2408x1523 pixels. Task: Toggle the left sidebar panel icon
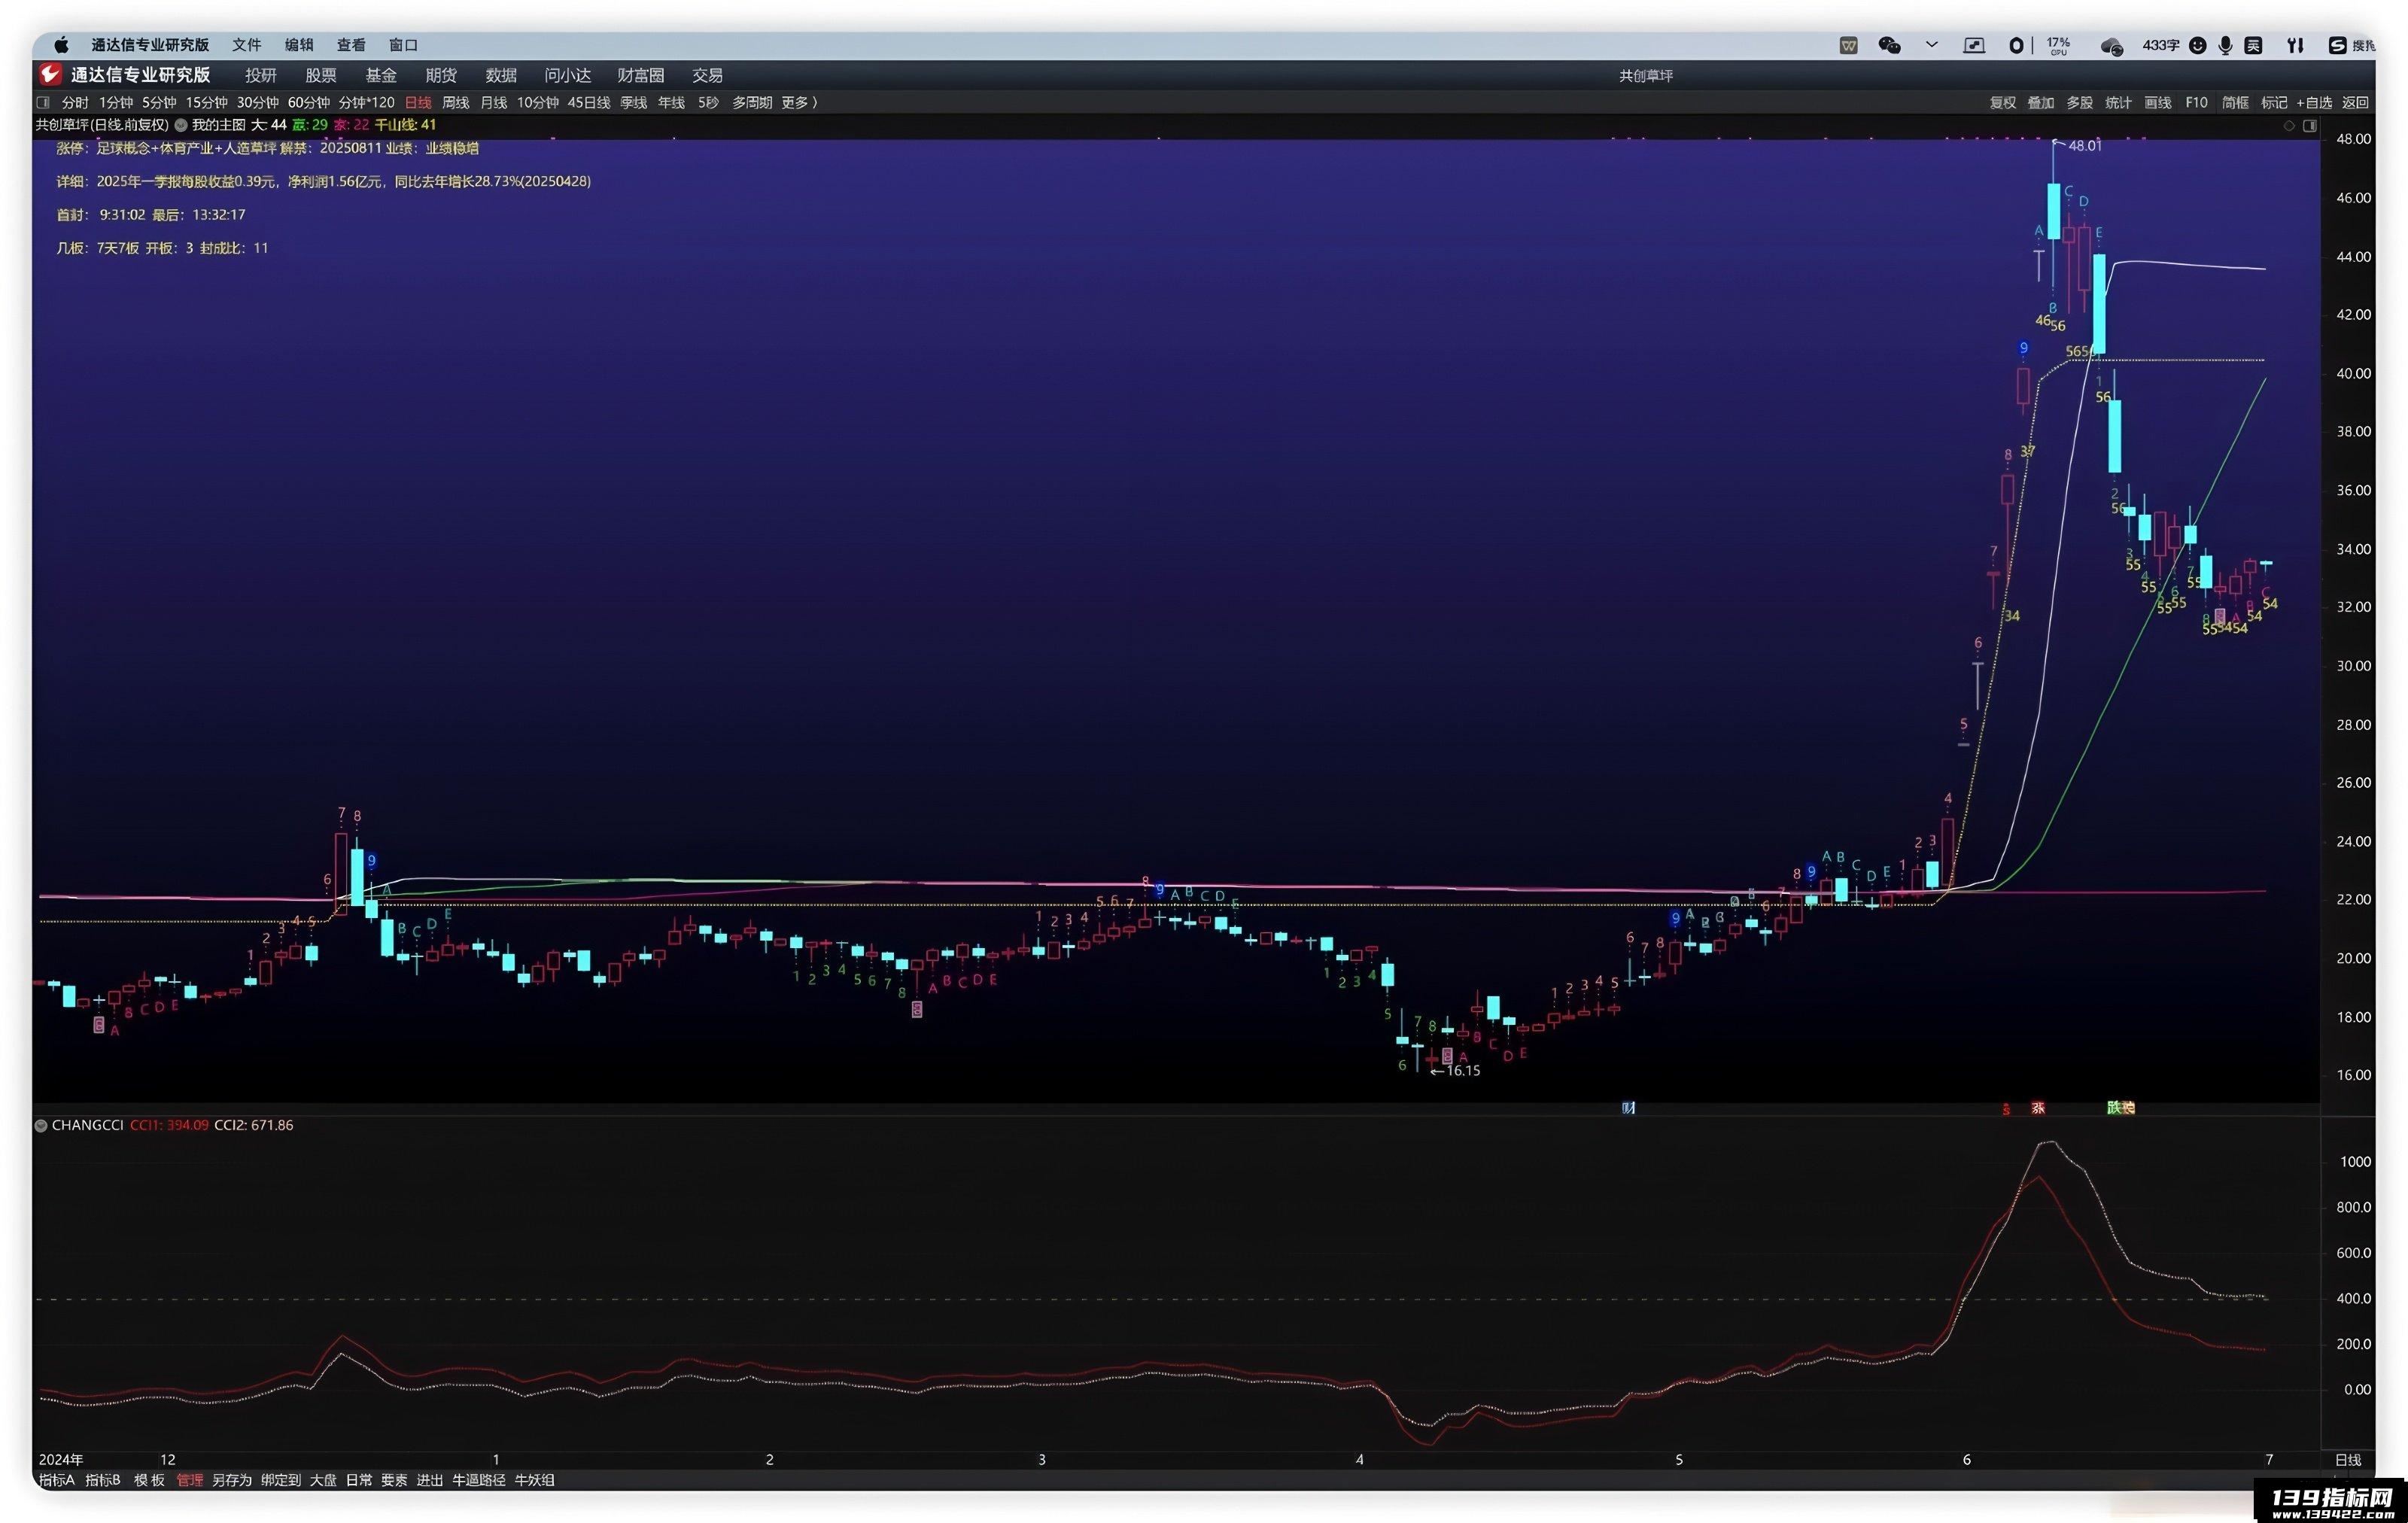43,102
